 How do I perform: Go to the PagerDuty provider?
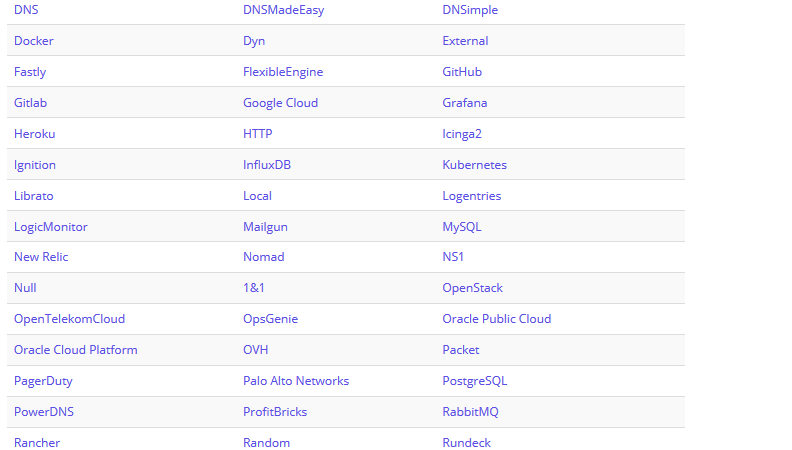(x=43, y=381)
